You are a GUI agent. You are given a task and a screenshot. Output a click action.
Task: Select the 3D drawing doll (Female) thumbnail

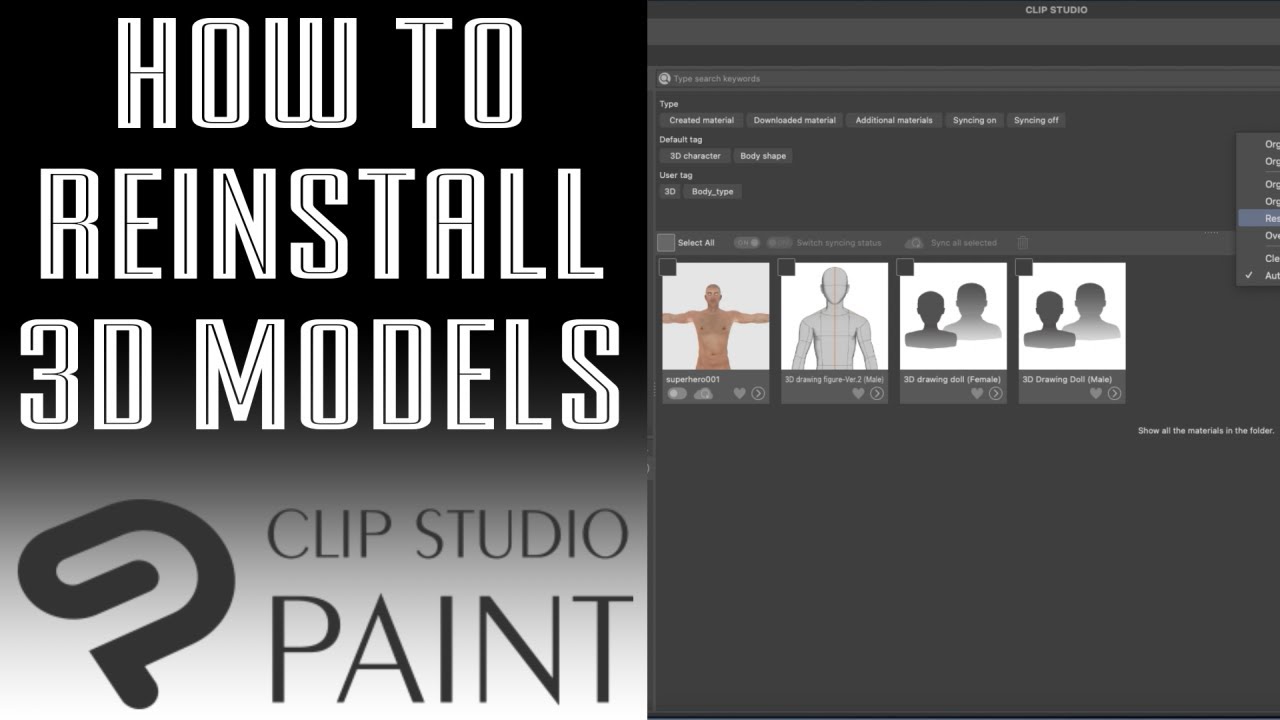tap(953, 316)
